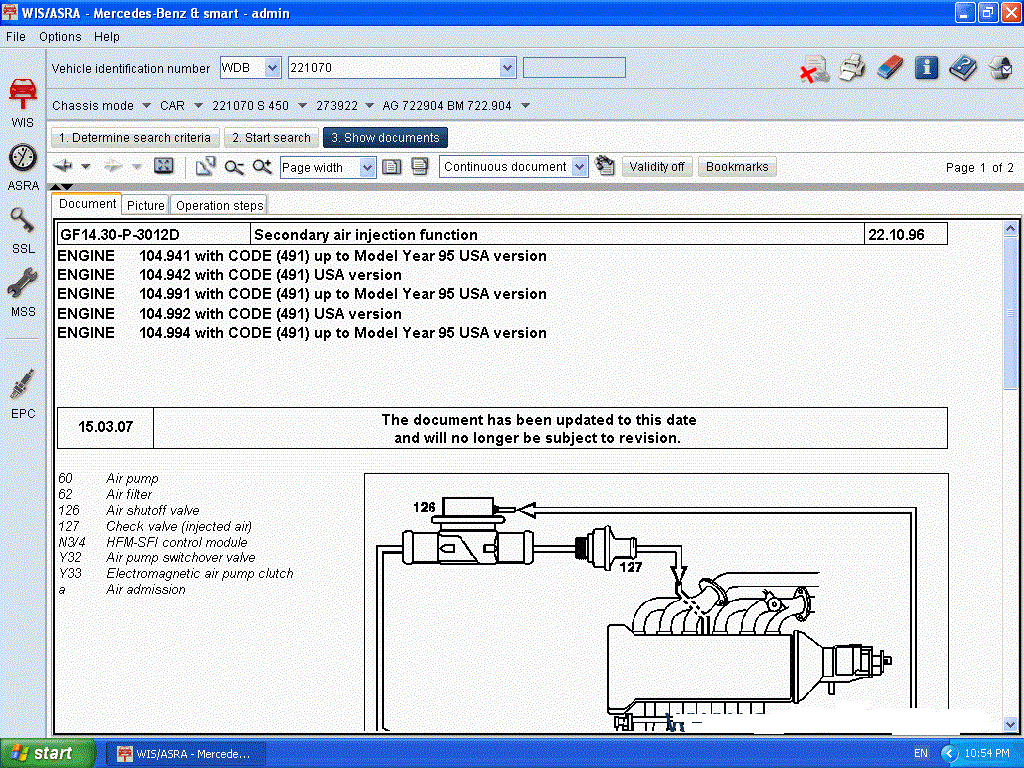Click the red eraser icon
The height and width of the screenshot is (768, 1024).
(x=889, y=68)
